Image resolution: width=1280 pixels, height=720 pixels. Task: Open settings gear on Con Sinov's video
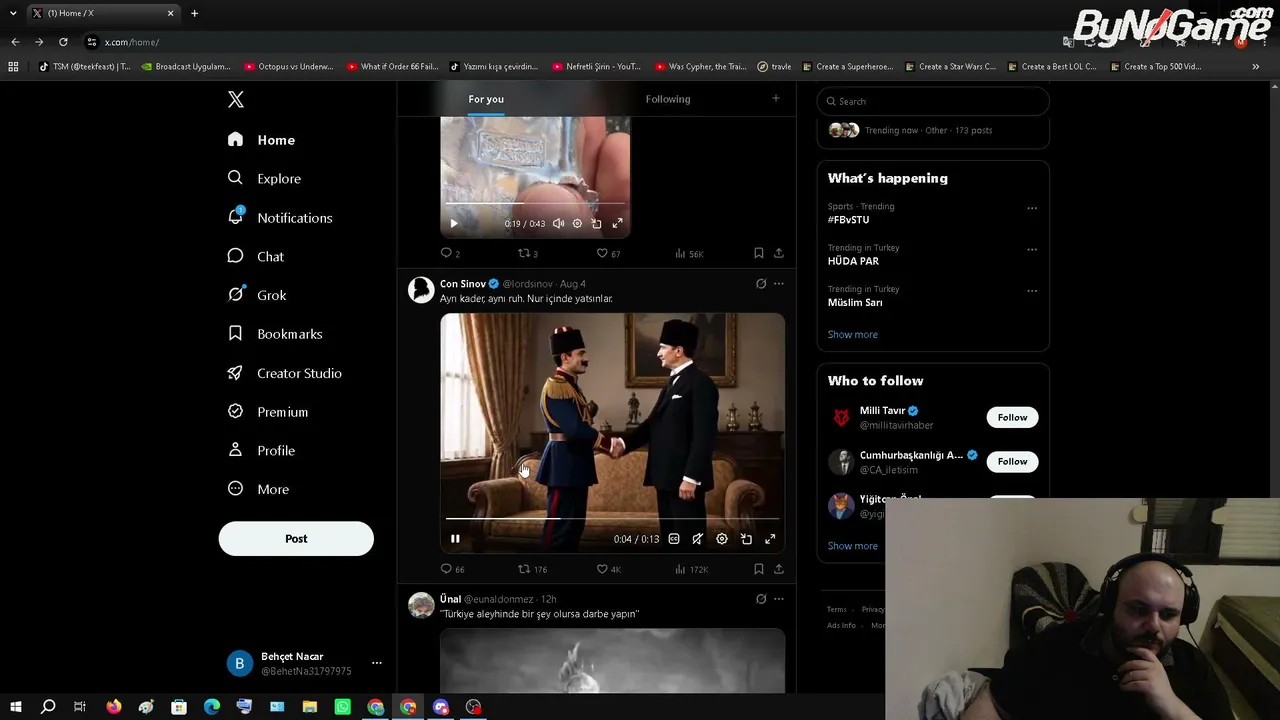(x=722, y=539)
